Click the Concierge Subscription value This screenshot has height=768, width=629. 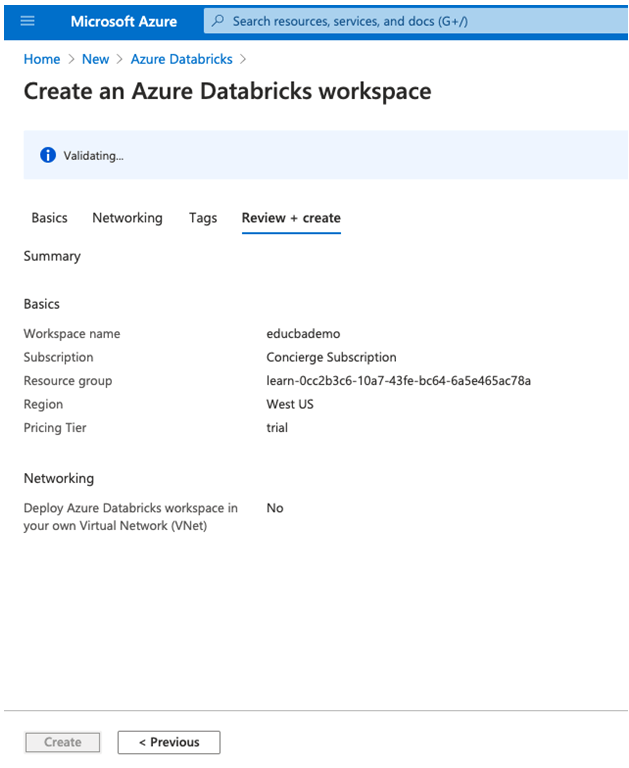tap(331, 357)
